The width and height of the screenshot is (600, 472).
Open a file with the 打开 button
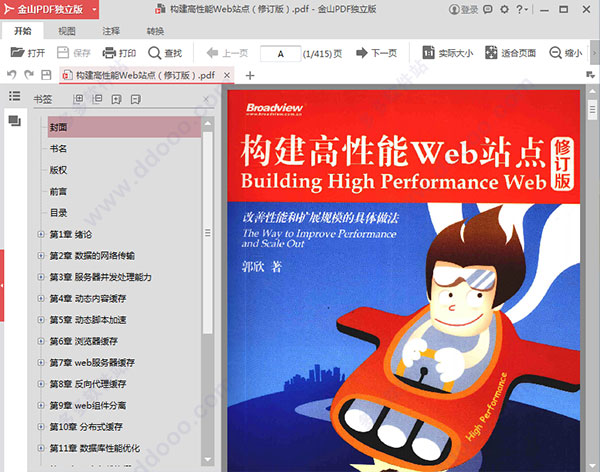(28, 53)
